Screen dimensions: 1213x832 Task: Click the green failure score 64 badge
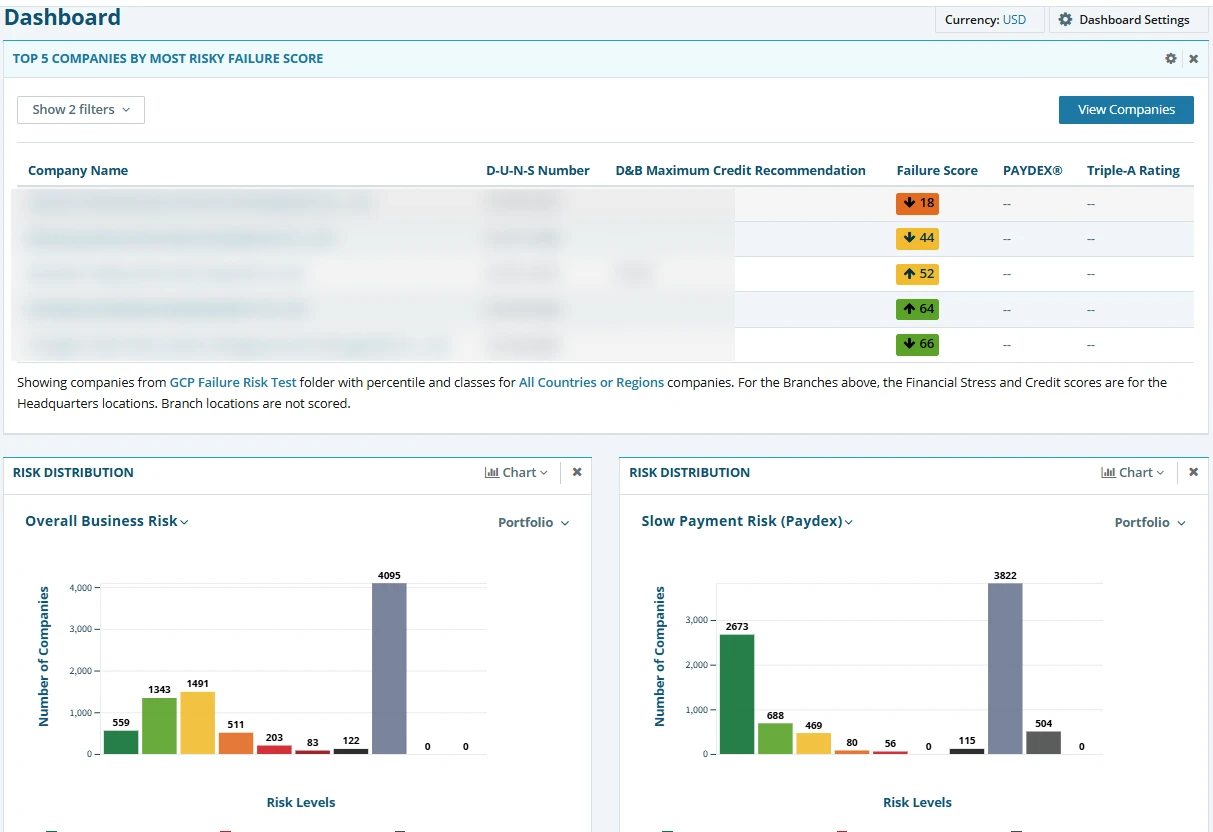tap(917, 309)
